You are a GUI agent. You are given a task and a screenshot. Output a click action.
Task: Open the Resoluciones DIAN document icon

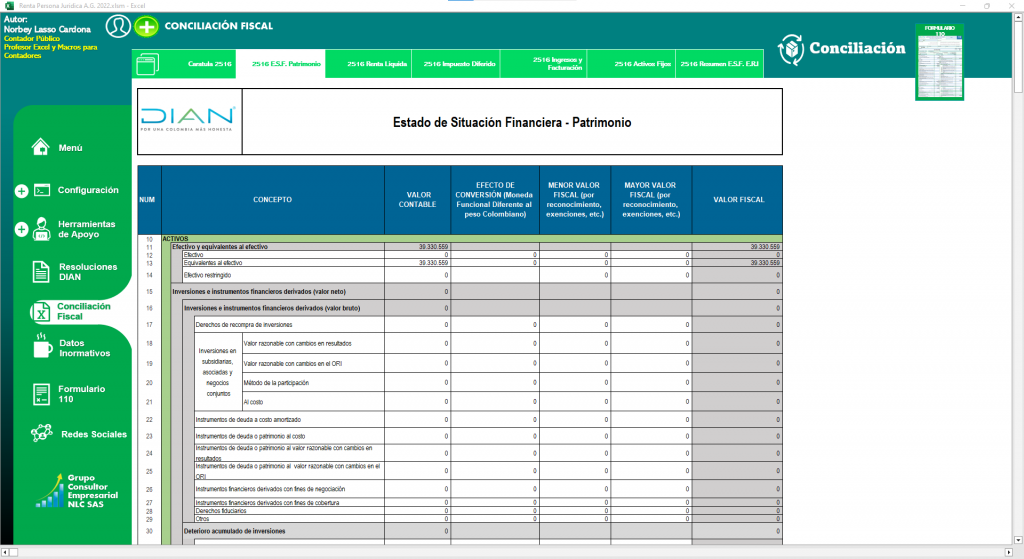point(41,272)
